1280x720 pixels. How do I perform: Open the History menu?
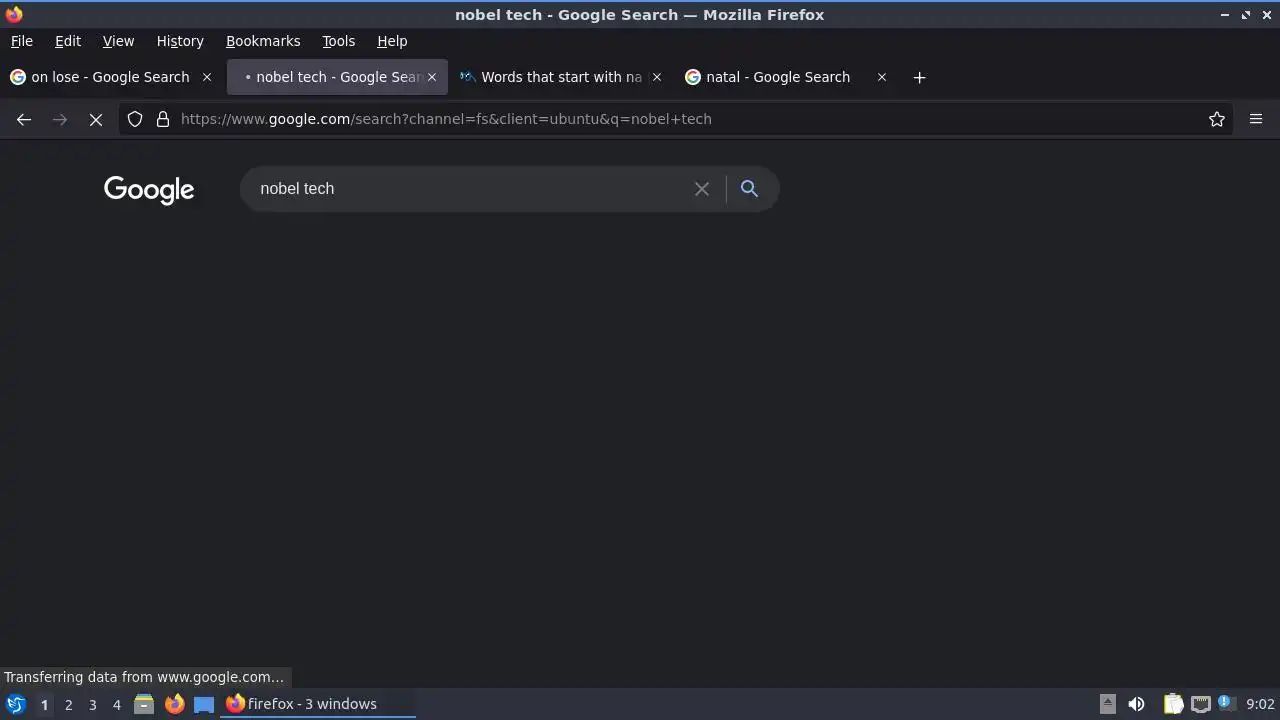click(x=180, y=41)
